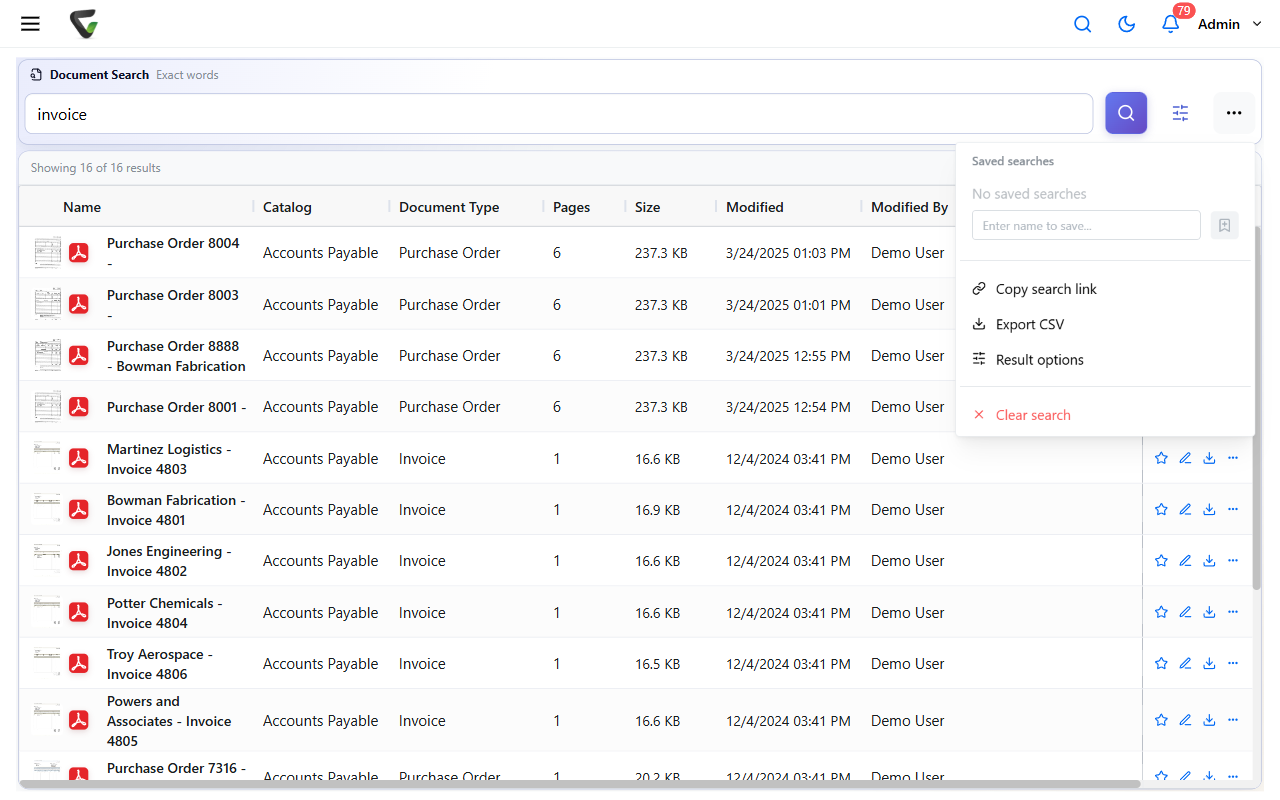Open Purchase Order 8888 Bowman thumbnail
This screenshot has width=1280, height=800.
point(47,355)
